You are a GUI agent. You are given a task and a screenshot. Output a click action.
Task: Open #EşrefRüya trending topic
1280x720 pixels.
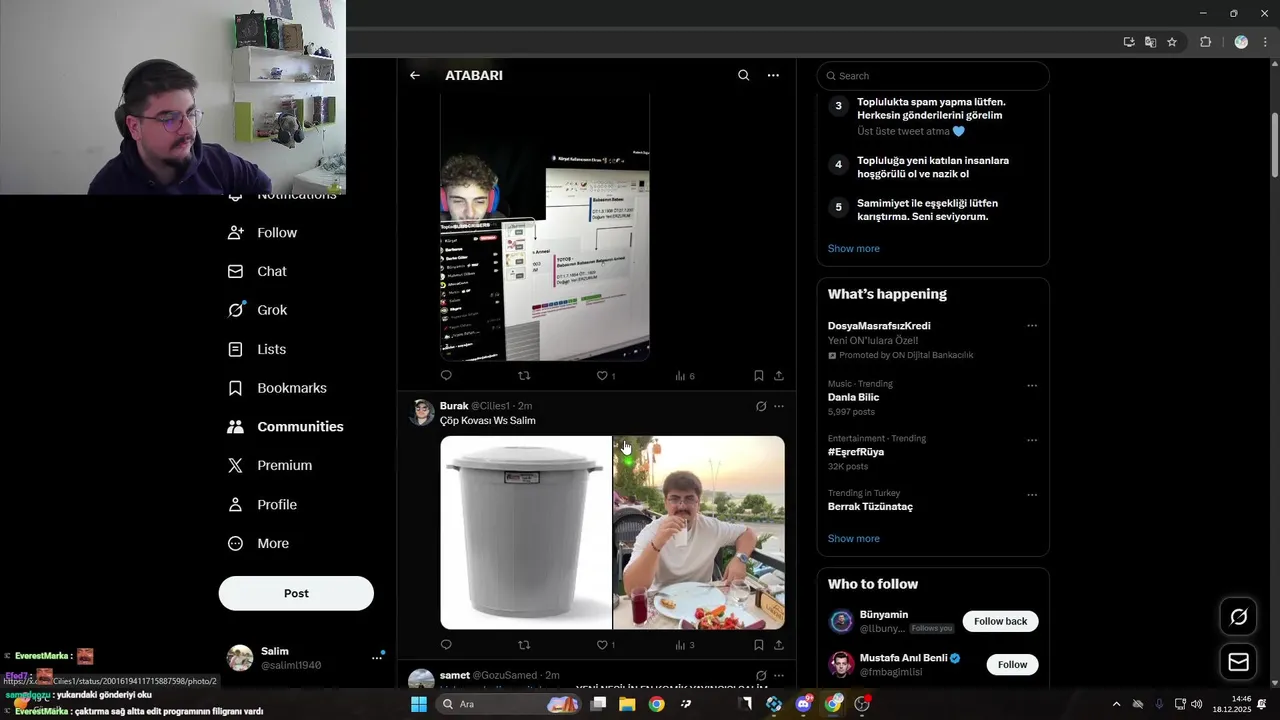(856, 452)
